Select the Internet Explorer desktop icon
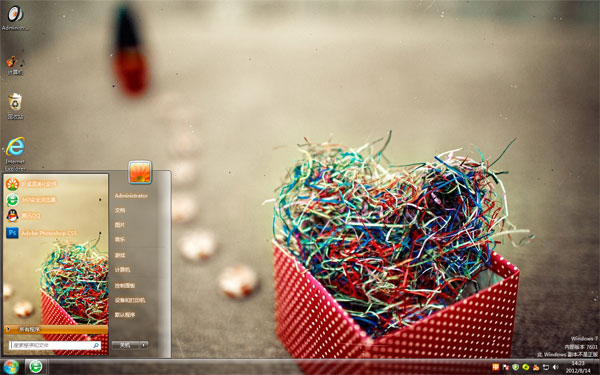 (x=15, y=154)
